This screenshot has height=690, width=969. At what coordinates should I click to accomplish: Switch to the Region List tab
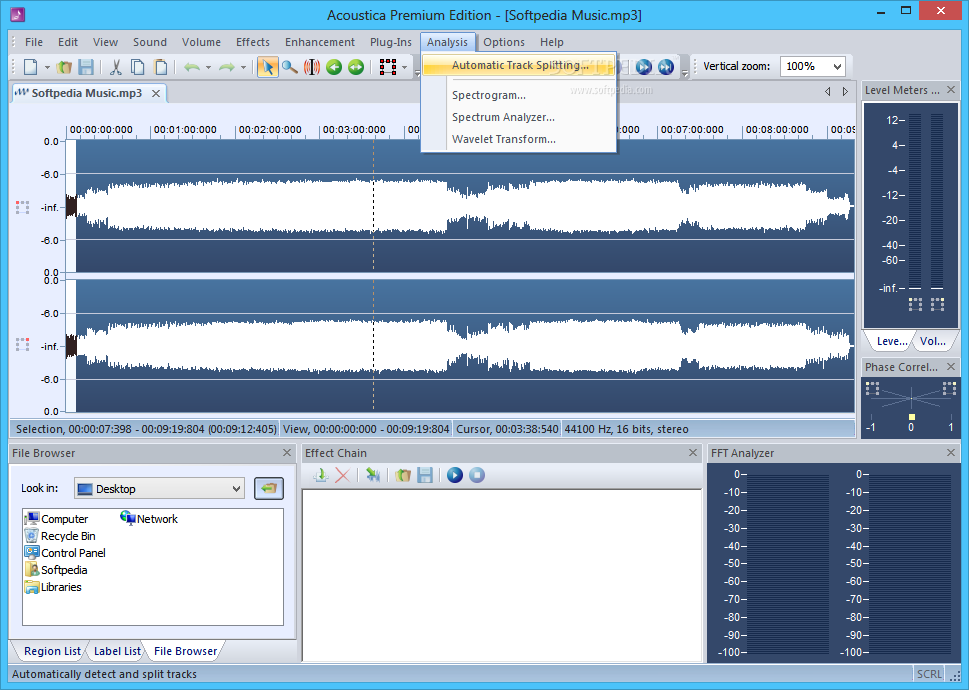point(52,651)
